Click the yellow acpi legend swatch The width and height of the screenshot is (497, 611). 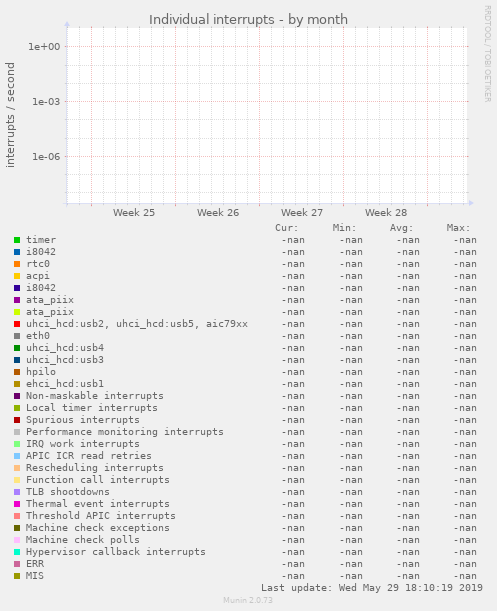(17, 276)
